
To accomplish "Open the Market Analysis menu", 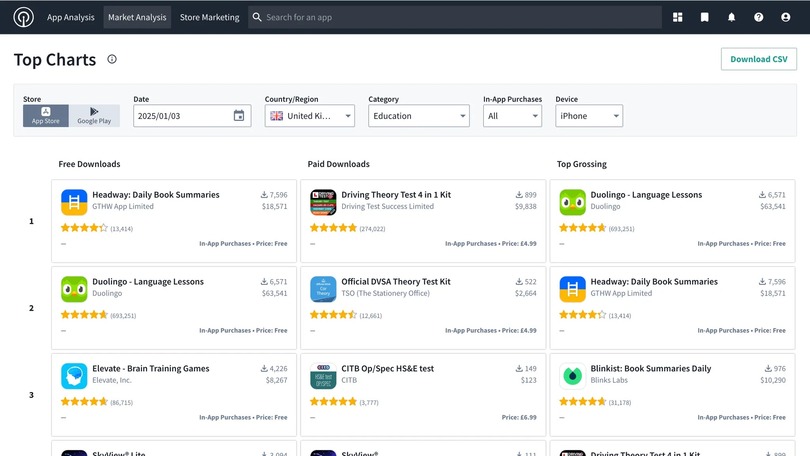I will 137,17.
